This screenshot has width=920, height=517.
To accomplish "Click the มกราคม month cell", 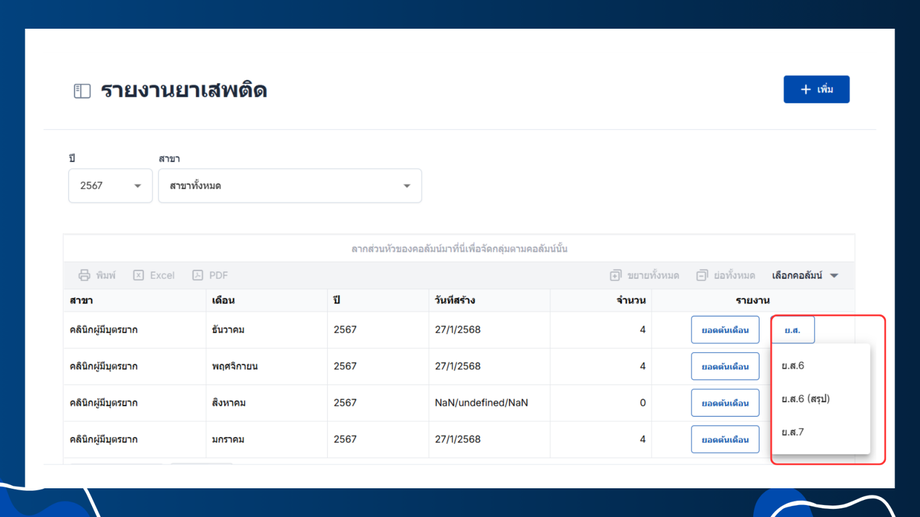I will [x=266, y=439].
